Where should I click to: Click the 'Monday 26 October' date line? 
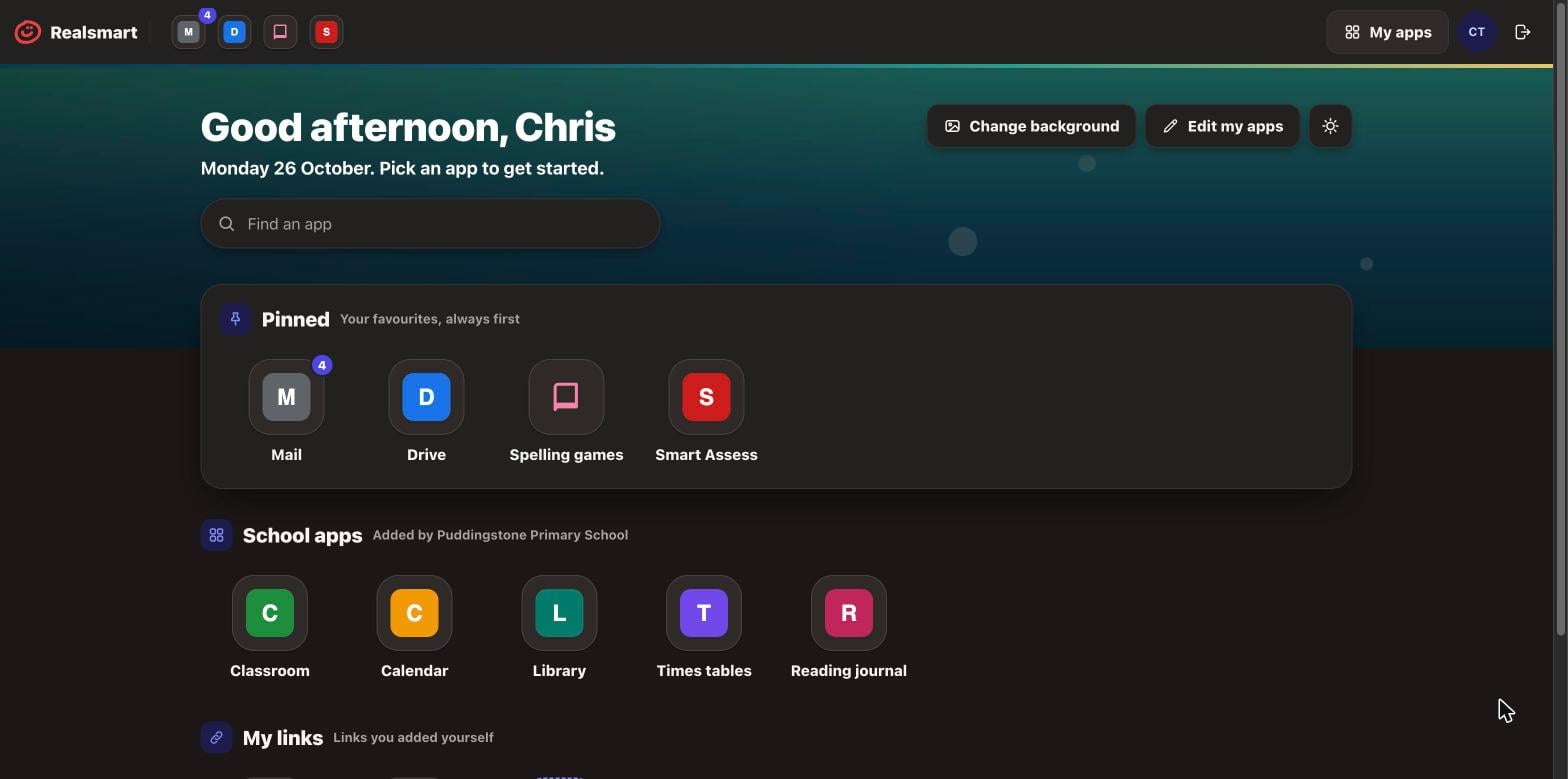[402, 168]
